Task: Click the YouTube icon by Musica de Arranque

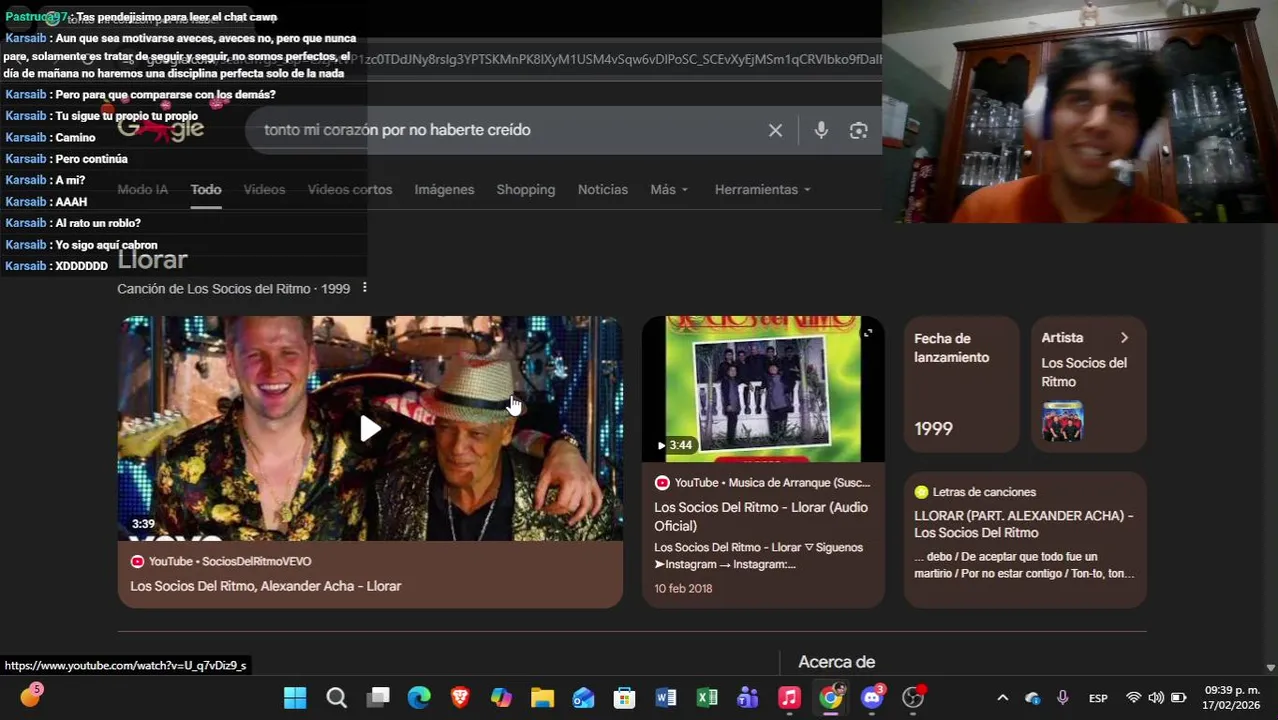Action: pos(661,483)
